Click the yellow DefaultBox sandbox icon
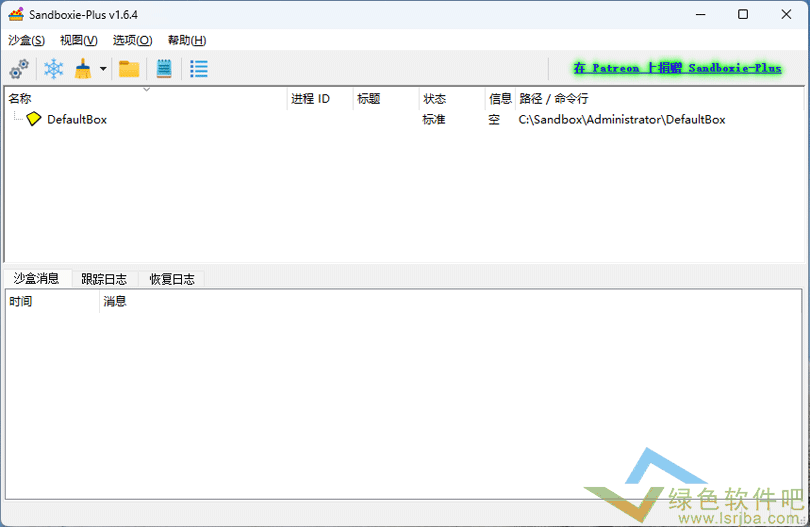This screenshot has height=527, width=810. point(34,119)
